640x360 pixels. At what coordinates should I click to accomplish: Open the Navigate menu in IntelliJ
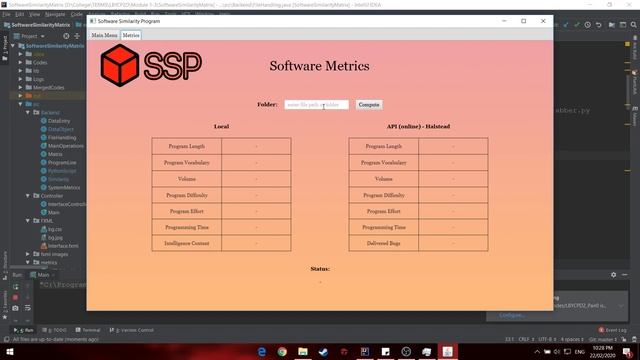[55, 14]
